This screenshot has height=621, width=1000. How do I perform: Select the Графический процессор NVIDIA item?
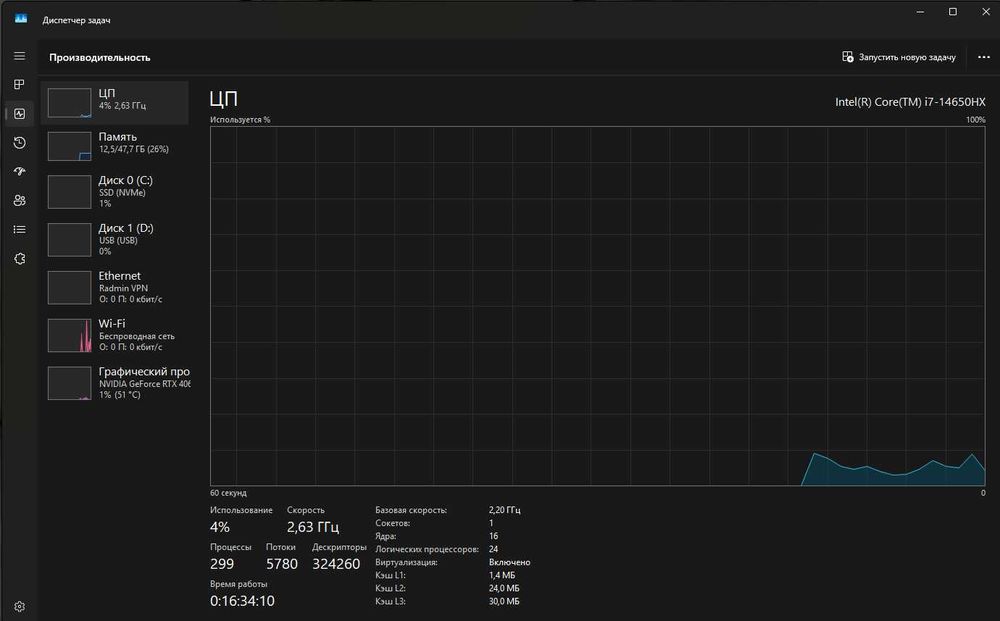(115, 383)
